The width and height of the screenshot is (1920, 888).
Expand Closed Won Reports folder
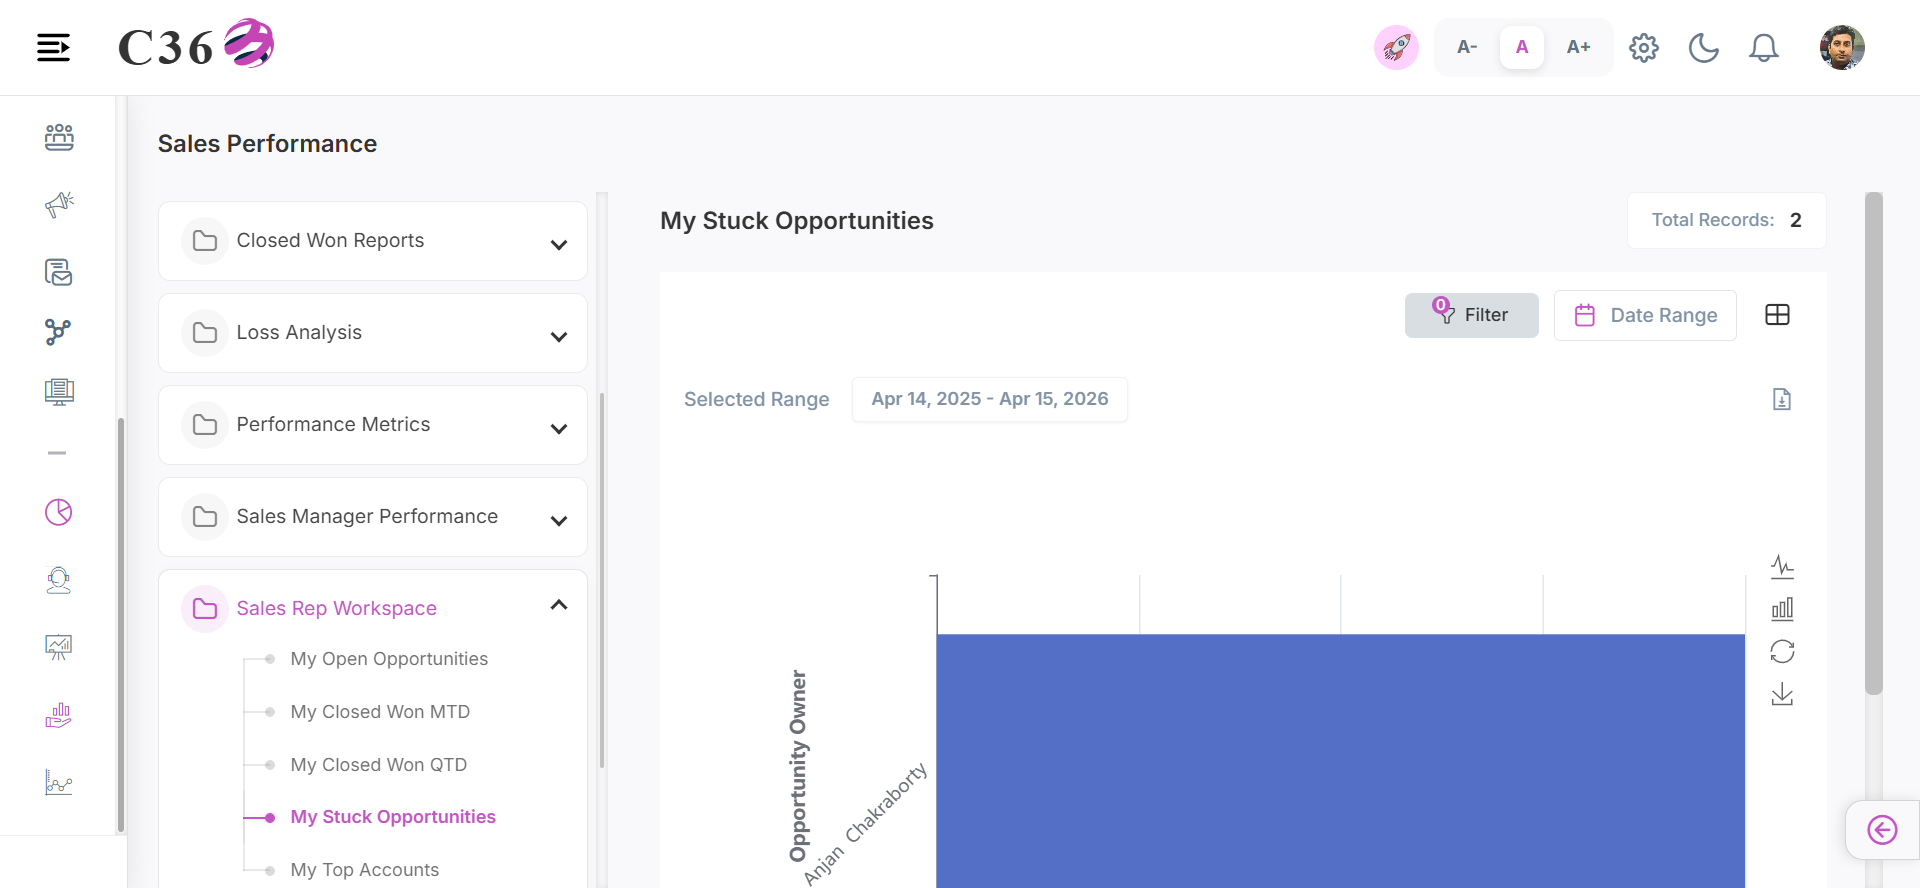373,241
